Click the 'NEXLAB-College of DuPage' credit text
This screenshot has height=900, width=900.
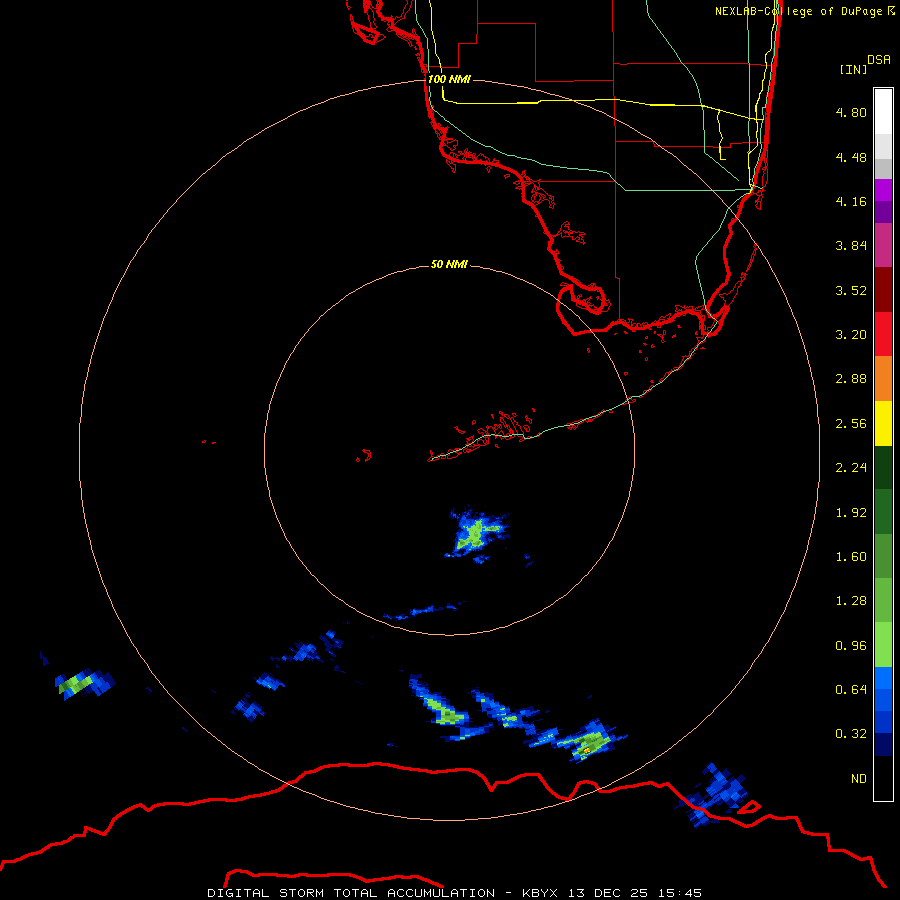click(799, 11)
